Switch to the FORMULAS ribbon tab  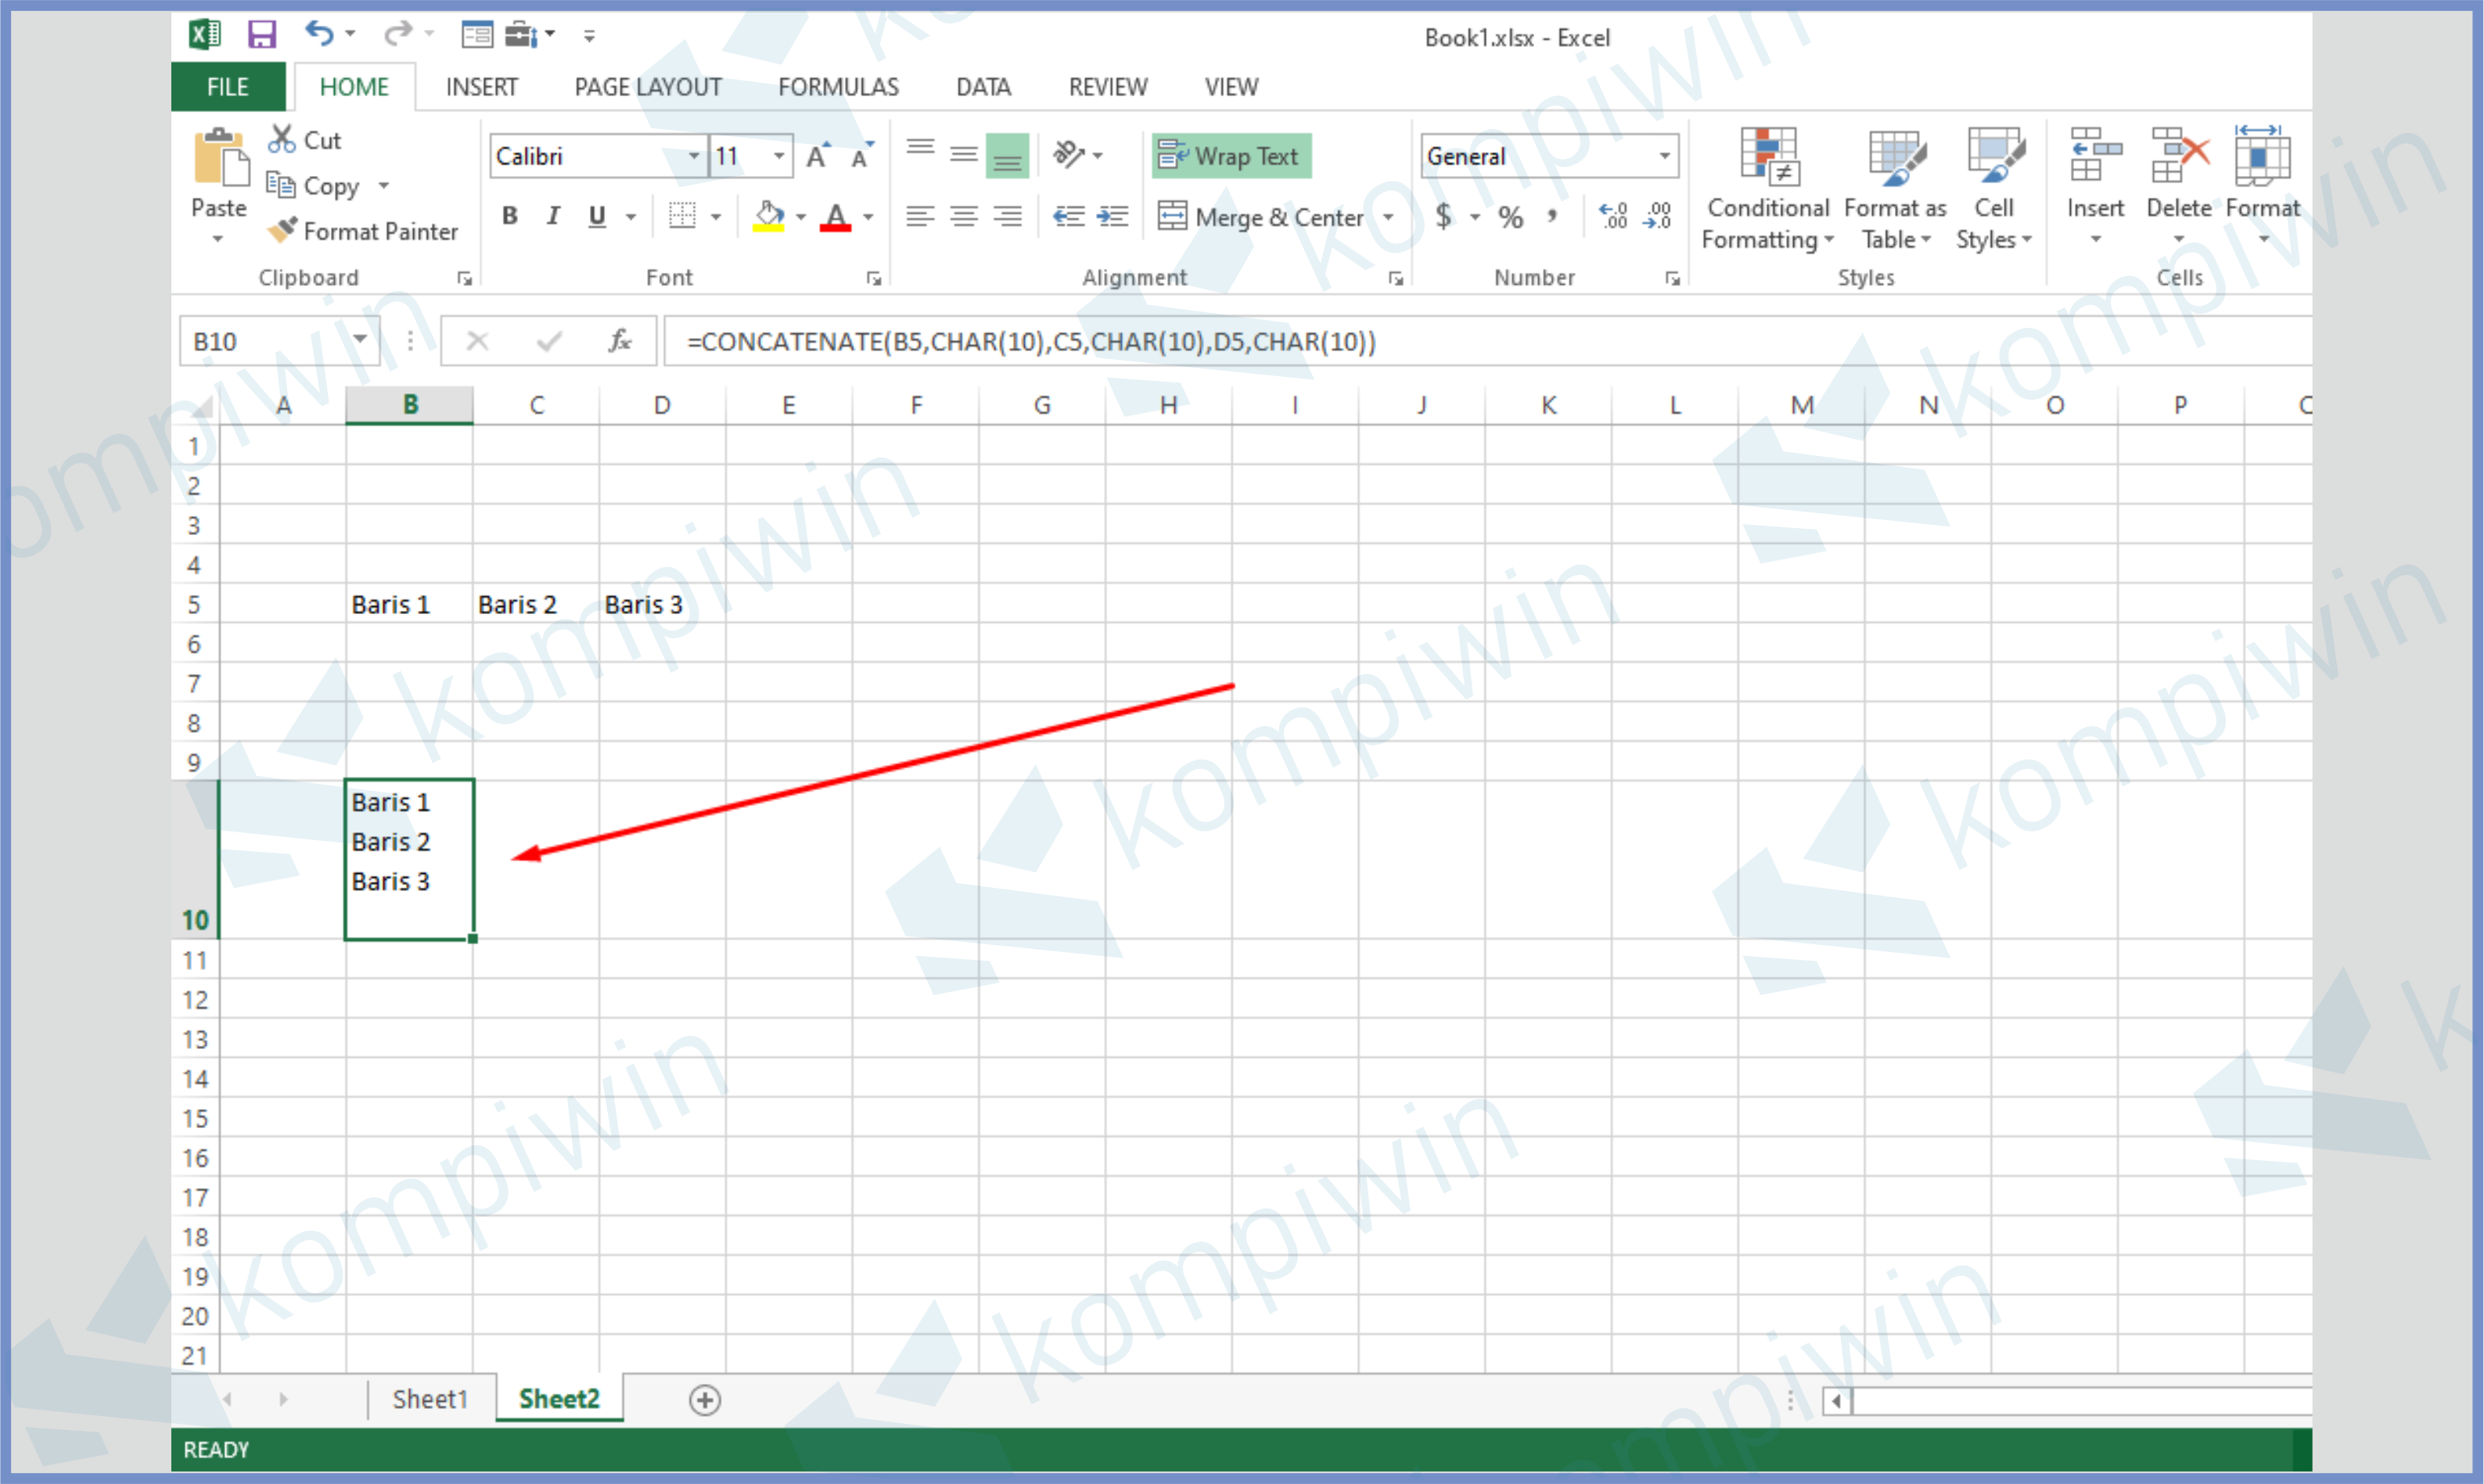(x=838, y=87)
